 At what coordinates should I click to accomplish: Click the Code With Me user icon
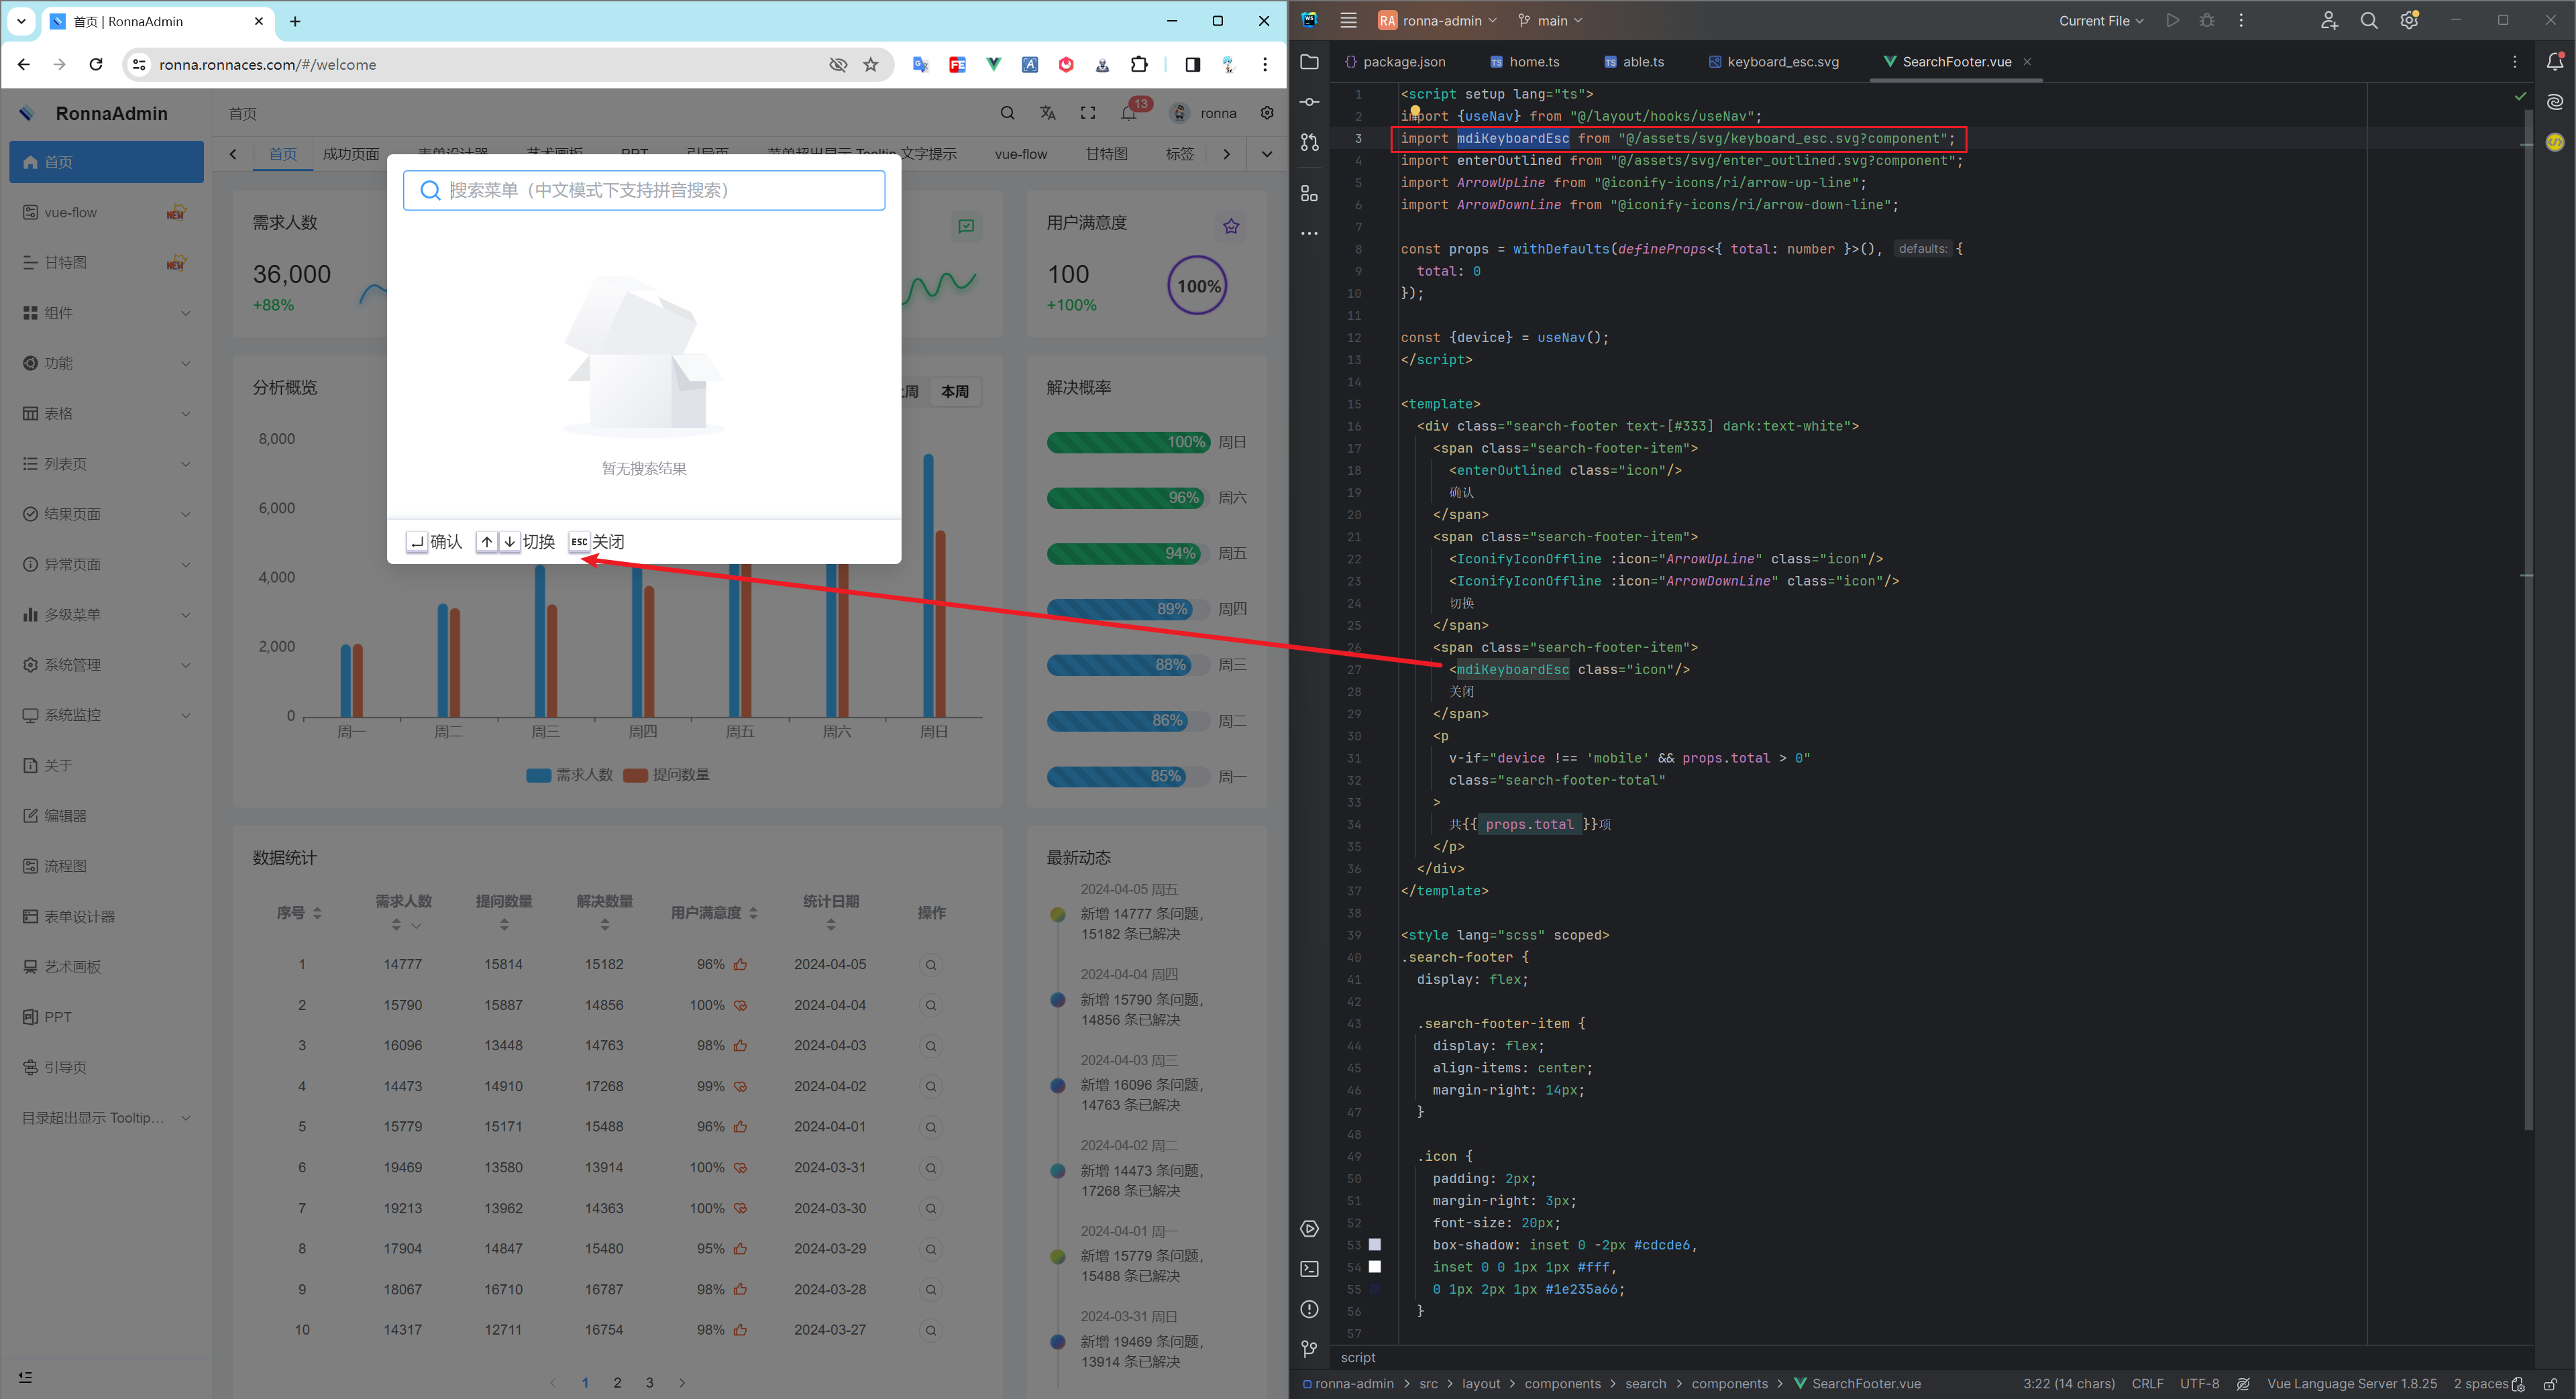click(2329, 20)
